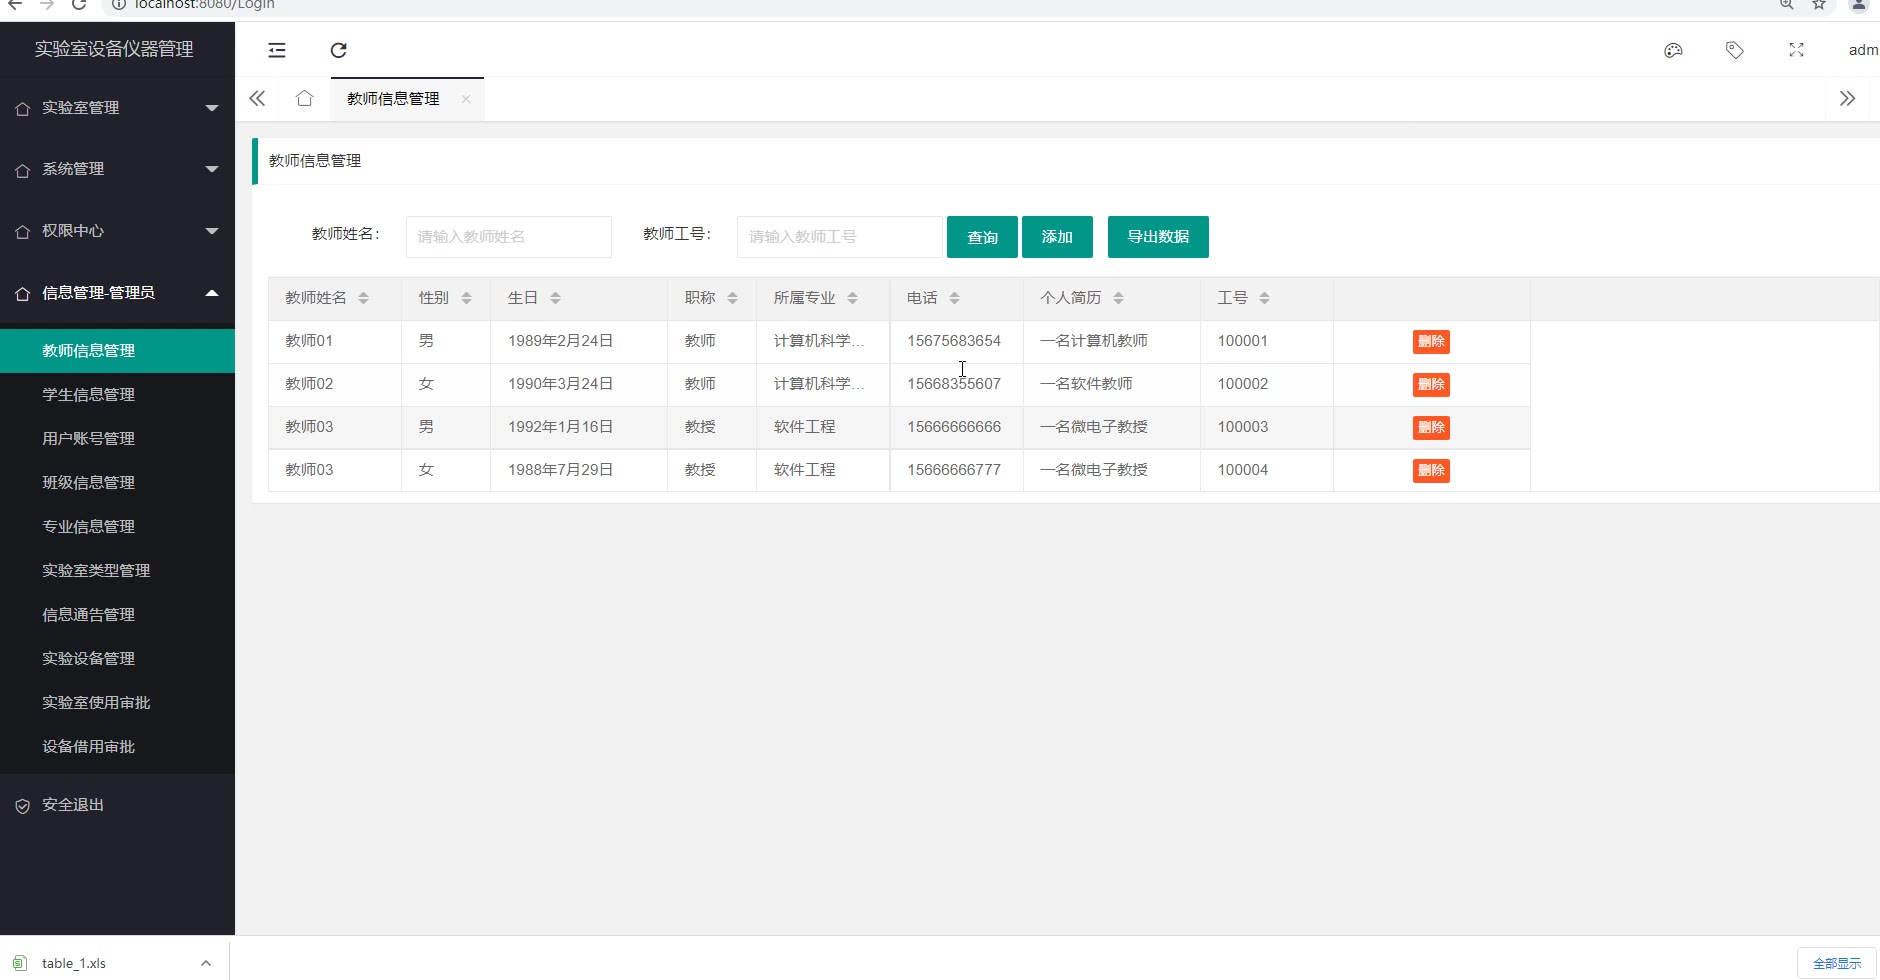Open 专业信息管理 in the sidebar

[x=117, y=527]
